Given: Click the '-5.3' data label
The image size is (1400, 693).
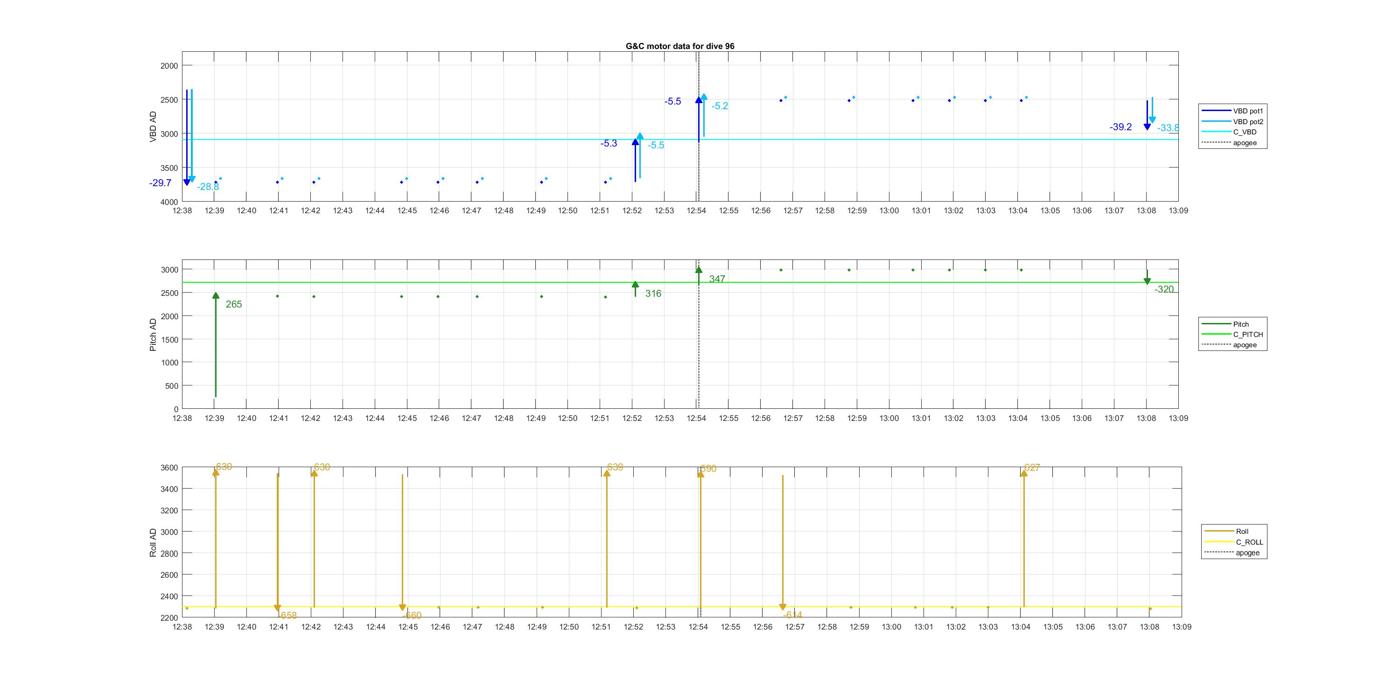Looking at the screenshot, I should (x=609, y=144).
